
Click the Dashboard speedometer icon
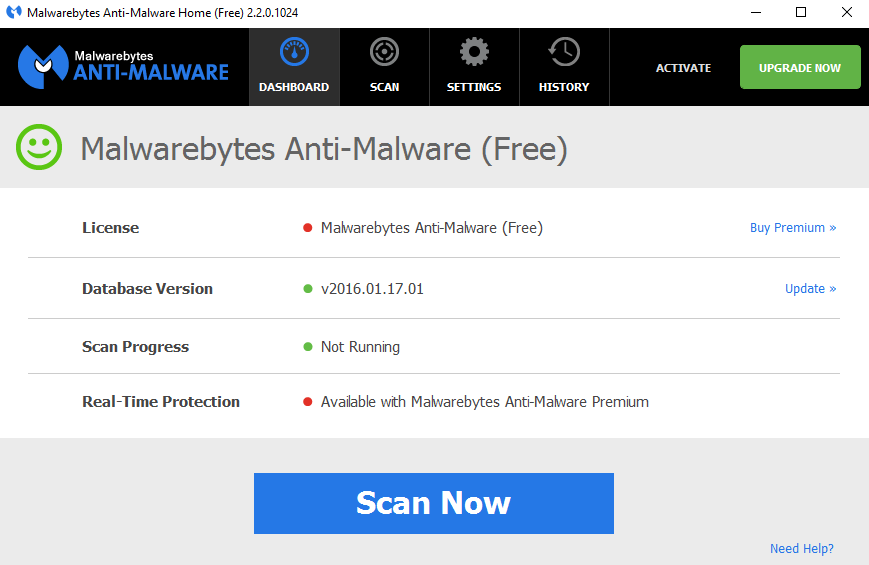click(294, 52)
